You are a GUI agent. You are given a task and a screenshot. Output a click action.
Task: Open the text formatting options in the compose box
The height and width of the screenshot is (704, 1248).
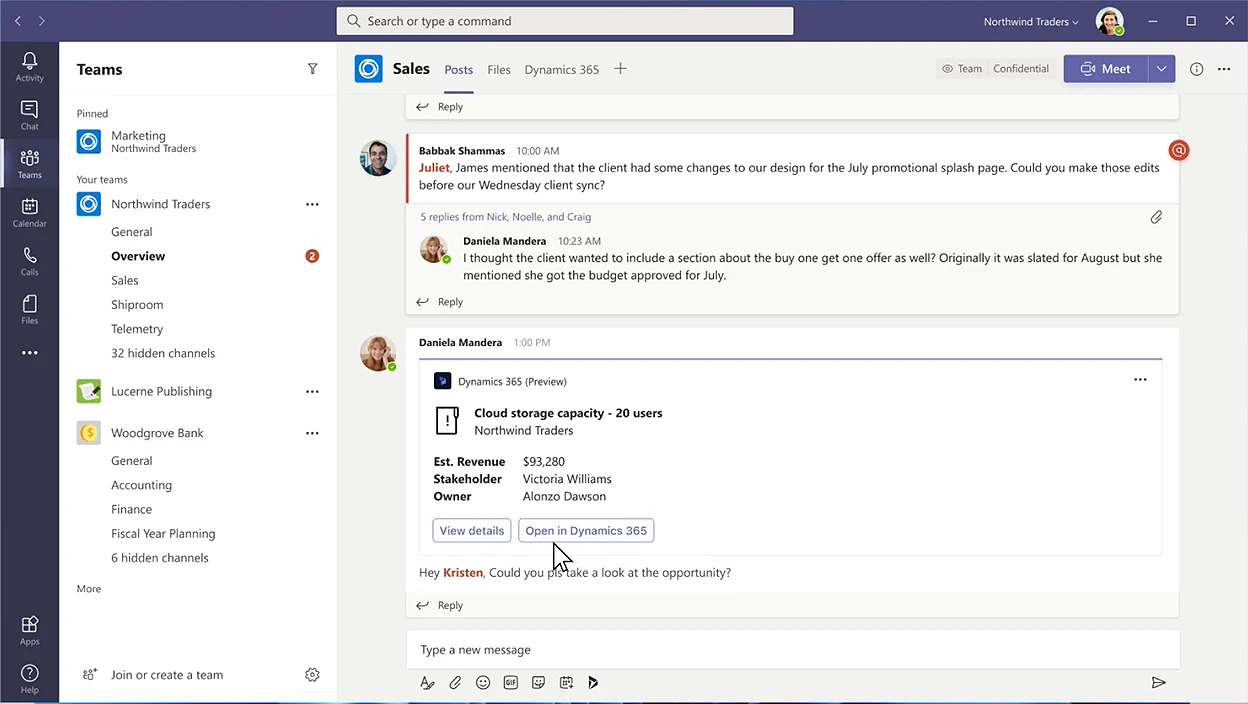point(427,682)
